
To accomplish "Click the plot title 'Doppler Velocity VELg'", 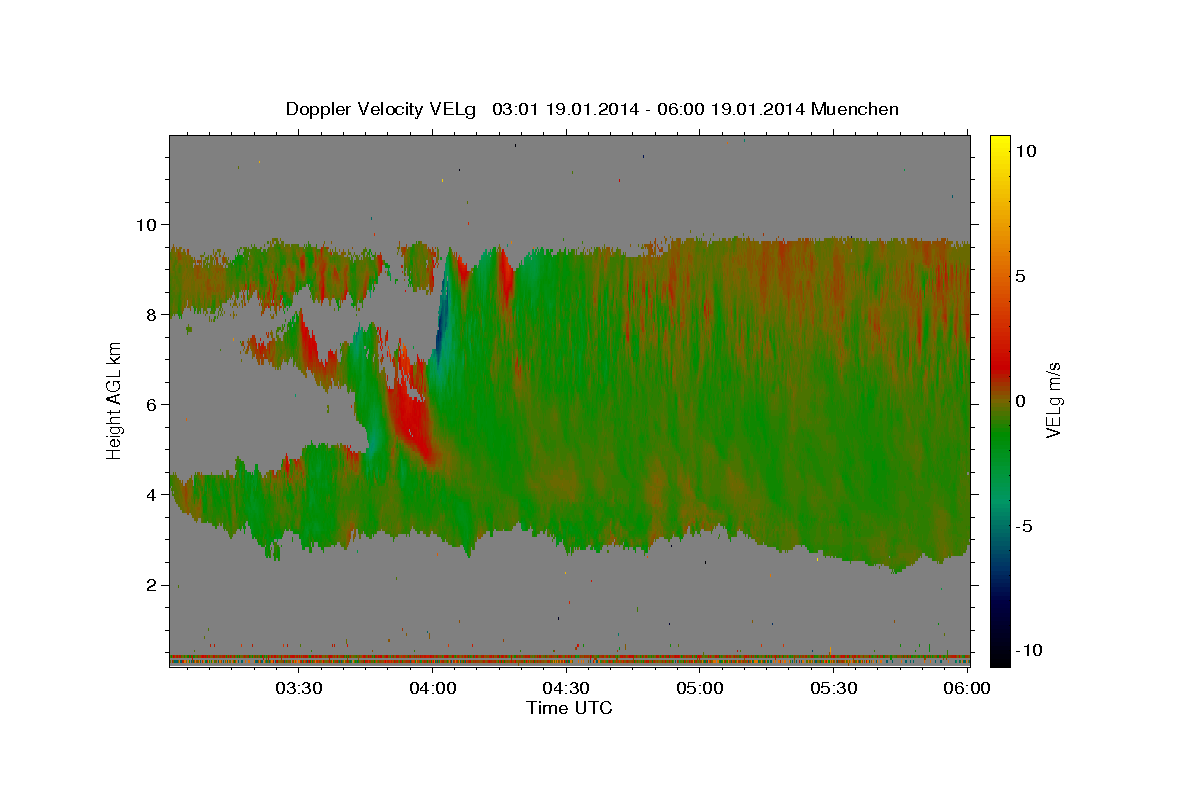I will point(383,109).
